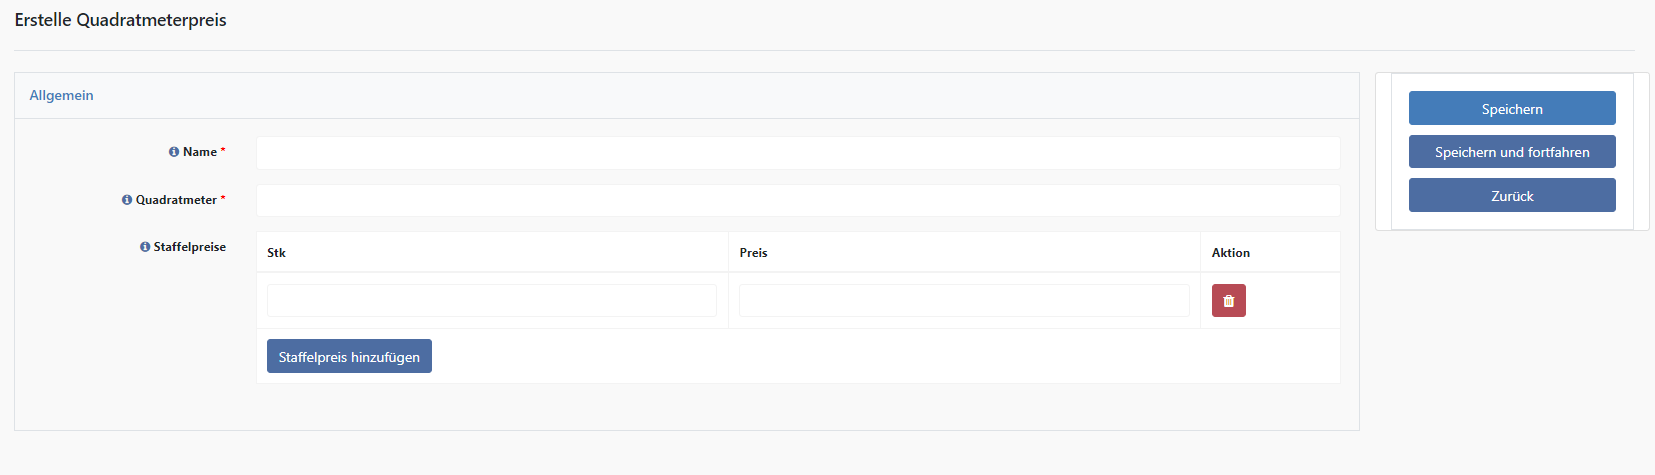The height and width of the screenshot is (475, 1655).
Task: Click the Aktion column header
Action: pyautogui.click(x=1231, y=253)
